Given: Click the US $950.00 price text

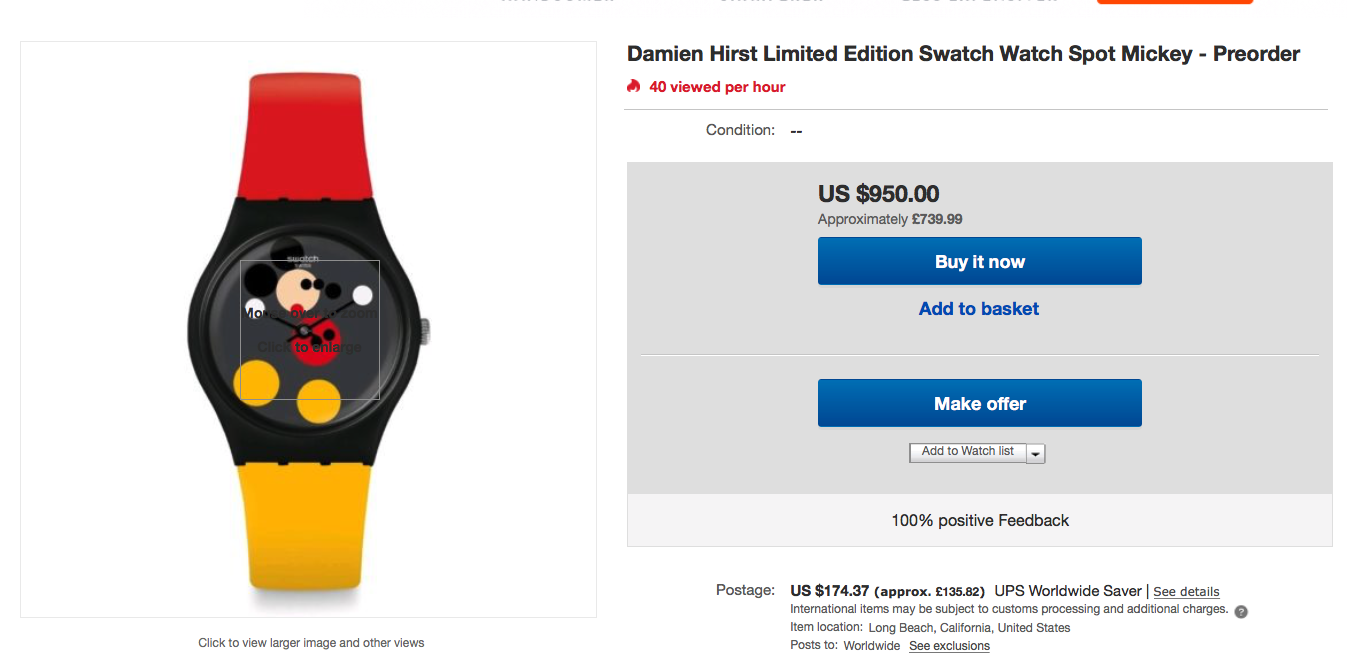Looking at the screenshot, I should click(x=878, y=194).
